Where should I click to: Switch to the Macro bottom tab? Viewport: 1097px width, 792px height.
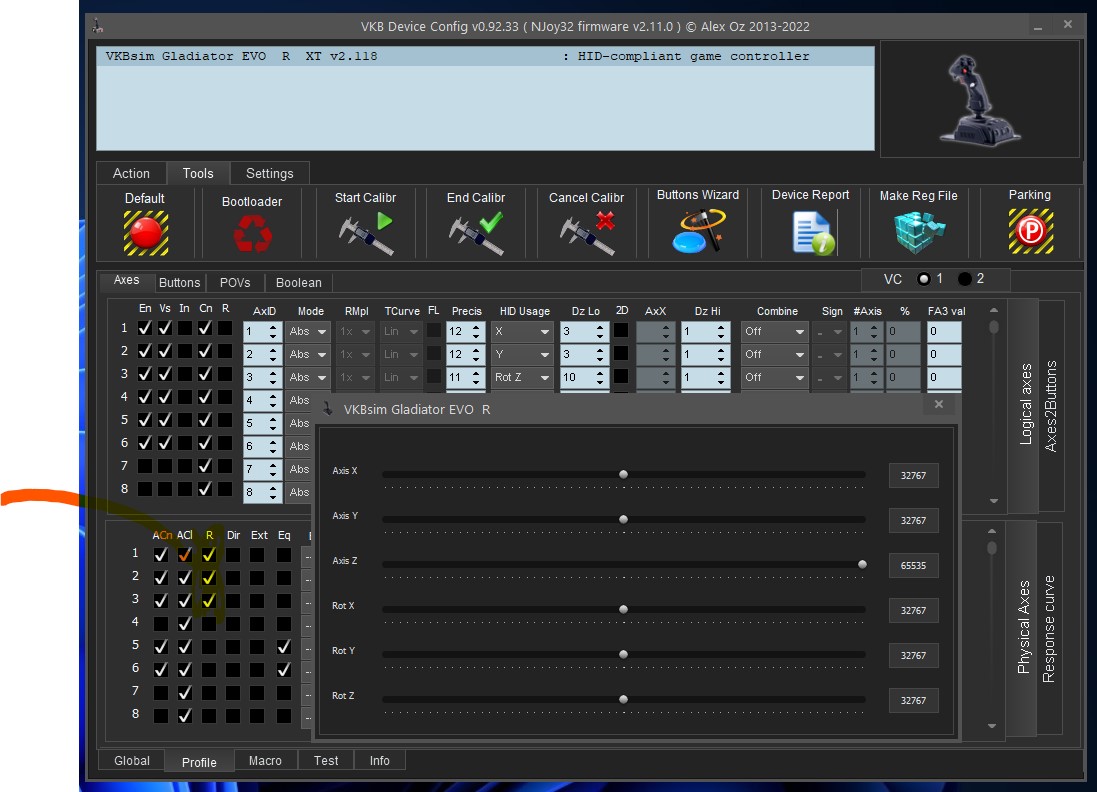(266, 761)
